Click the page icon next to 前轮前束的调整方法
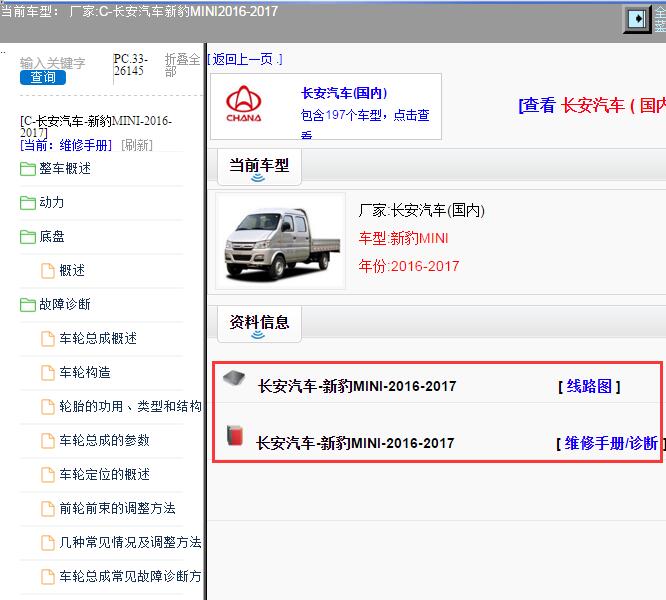The image size is (666, 600). click(48, 509)
